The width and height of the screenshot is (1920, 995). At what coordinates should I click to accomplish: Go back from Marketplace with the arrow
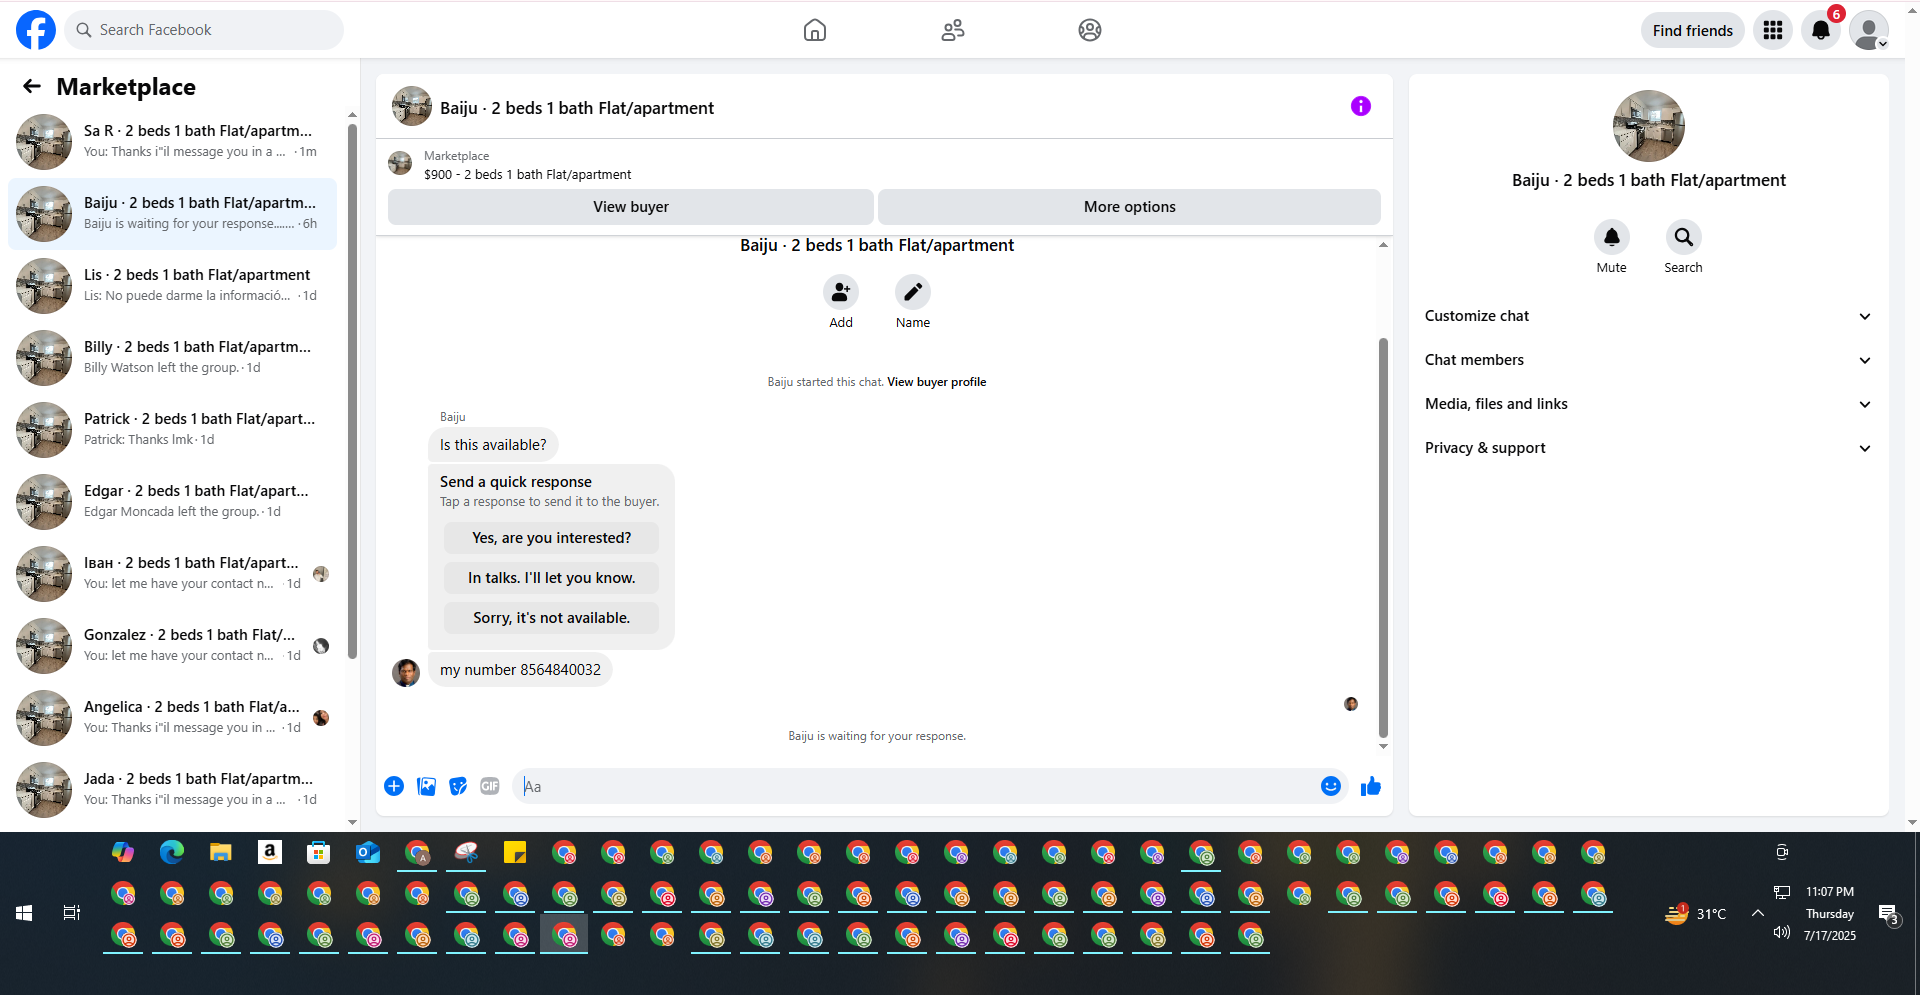[x=32, y=86]
